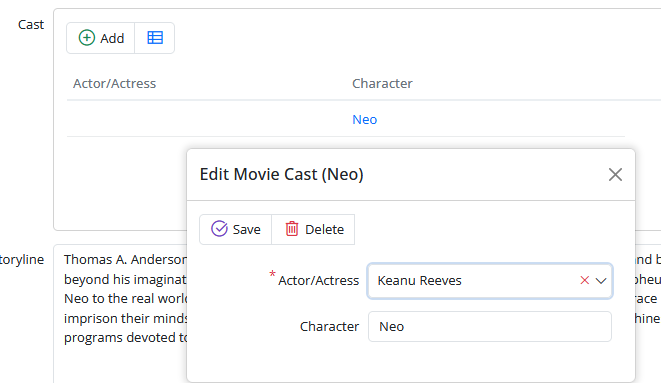Expand the Actor/Actress dropdown arrow
The height and width of the screenshot is (383, 661).
601,281
